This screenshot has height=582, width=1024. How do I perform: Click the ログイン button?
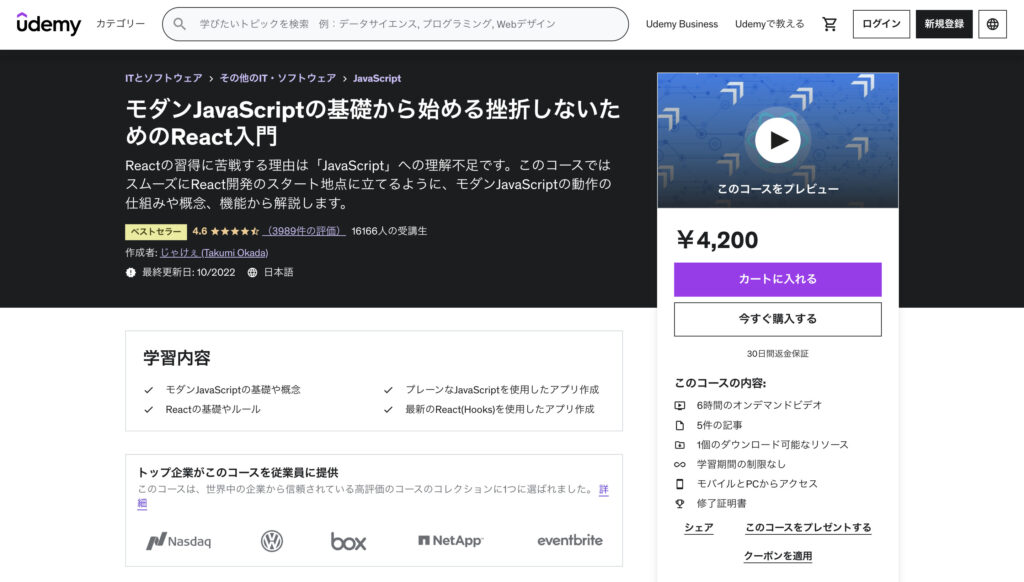[x=881, y=24]
